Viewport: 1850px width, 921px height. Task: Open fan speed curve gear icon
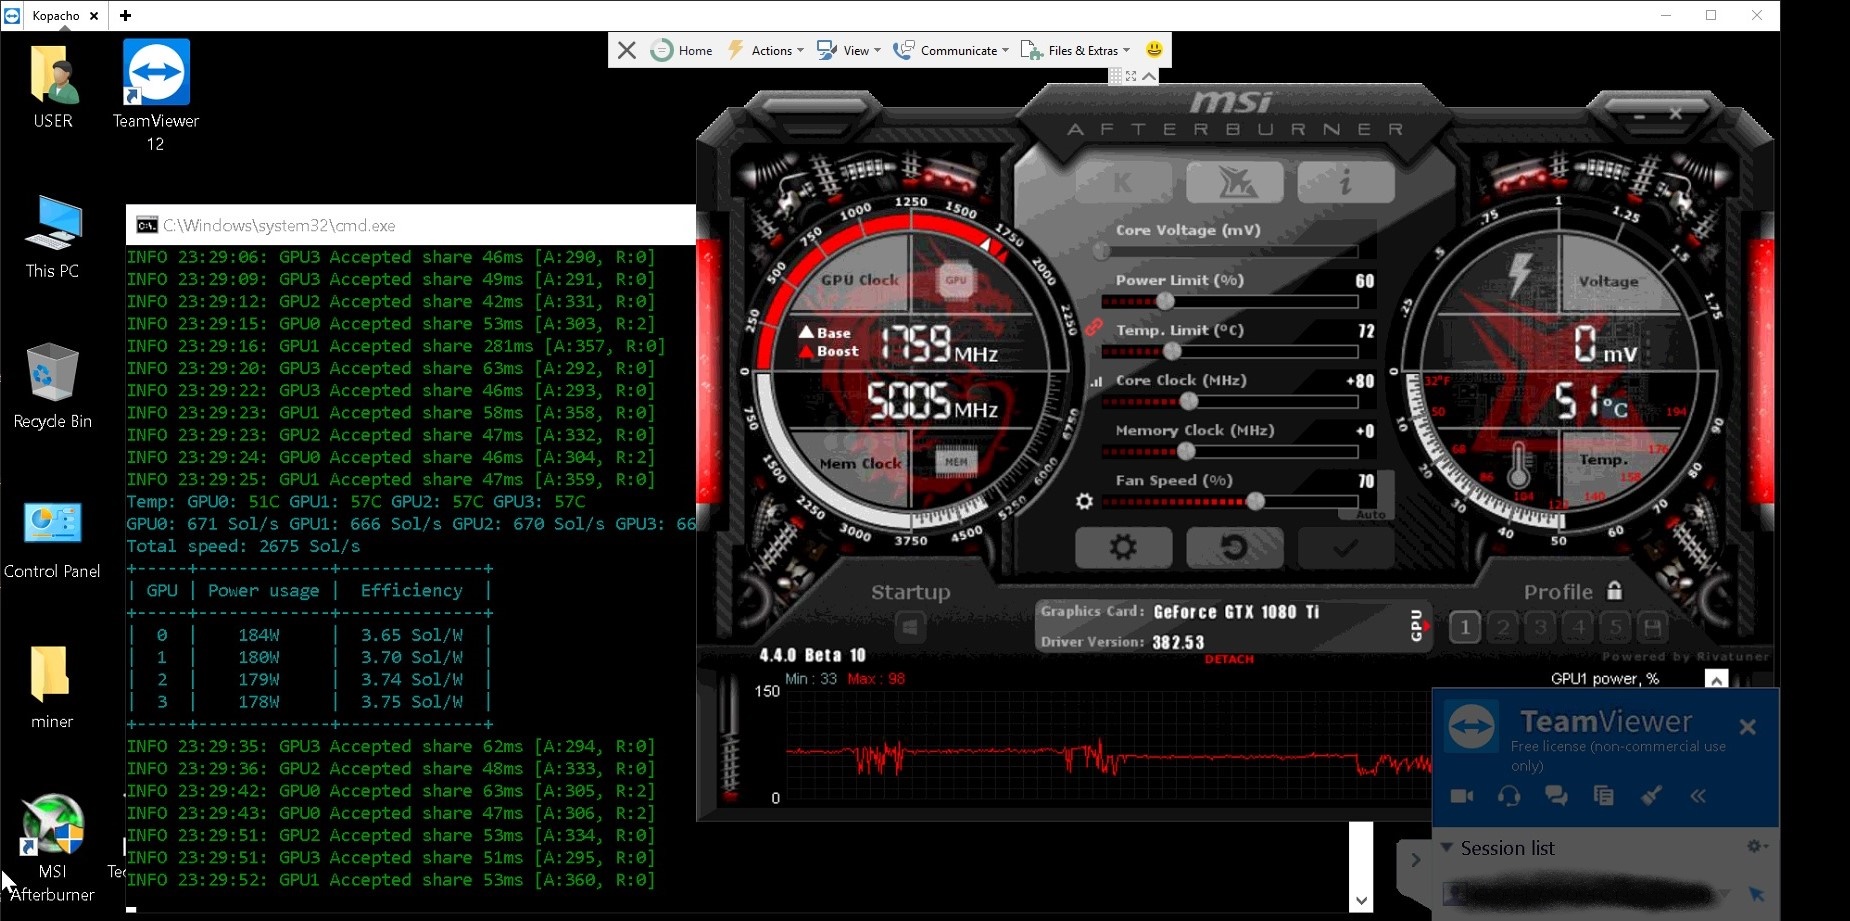[1084, 501]
